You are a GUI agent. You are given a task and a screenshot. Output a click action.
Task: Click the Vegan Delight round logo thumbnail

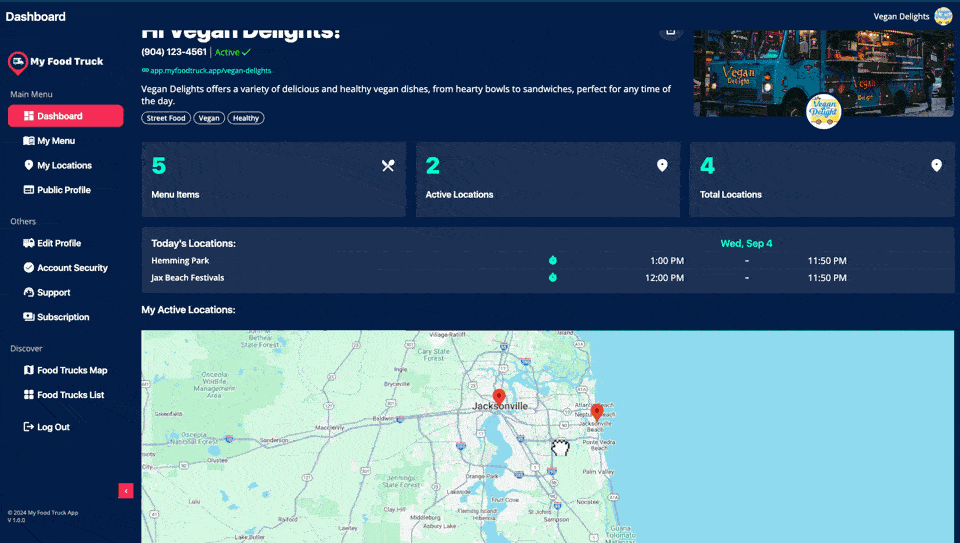[823, 110]
